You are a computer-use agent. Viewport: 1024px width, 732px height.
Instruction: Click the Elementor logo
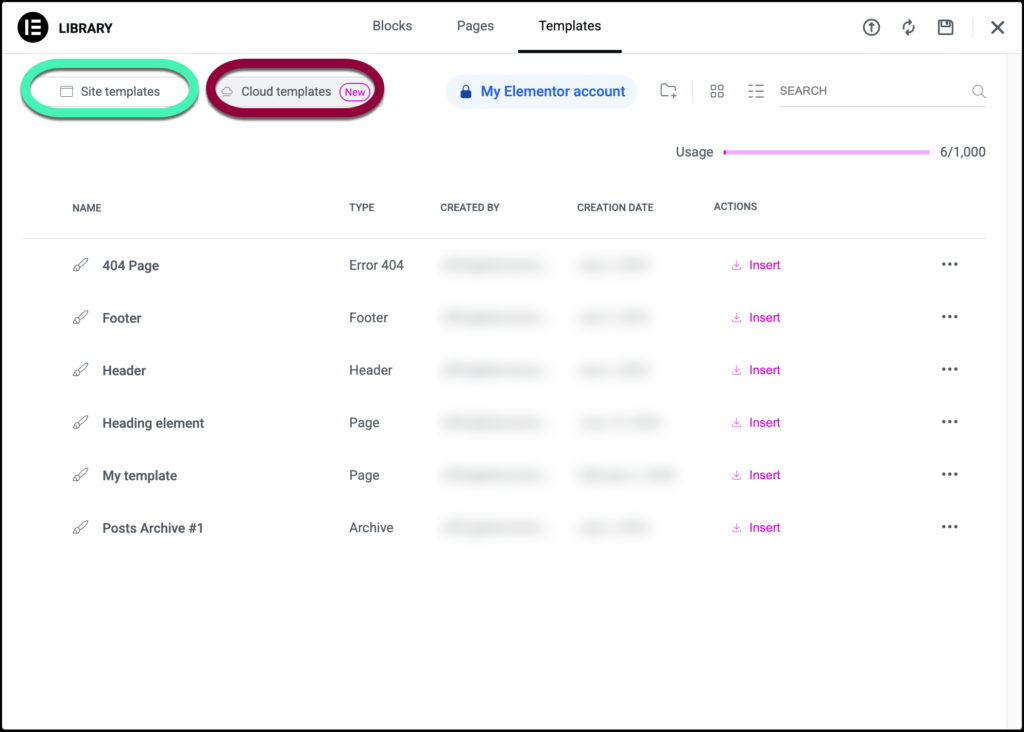tap(33, 28)
